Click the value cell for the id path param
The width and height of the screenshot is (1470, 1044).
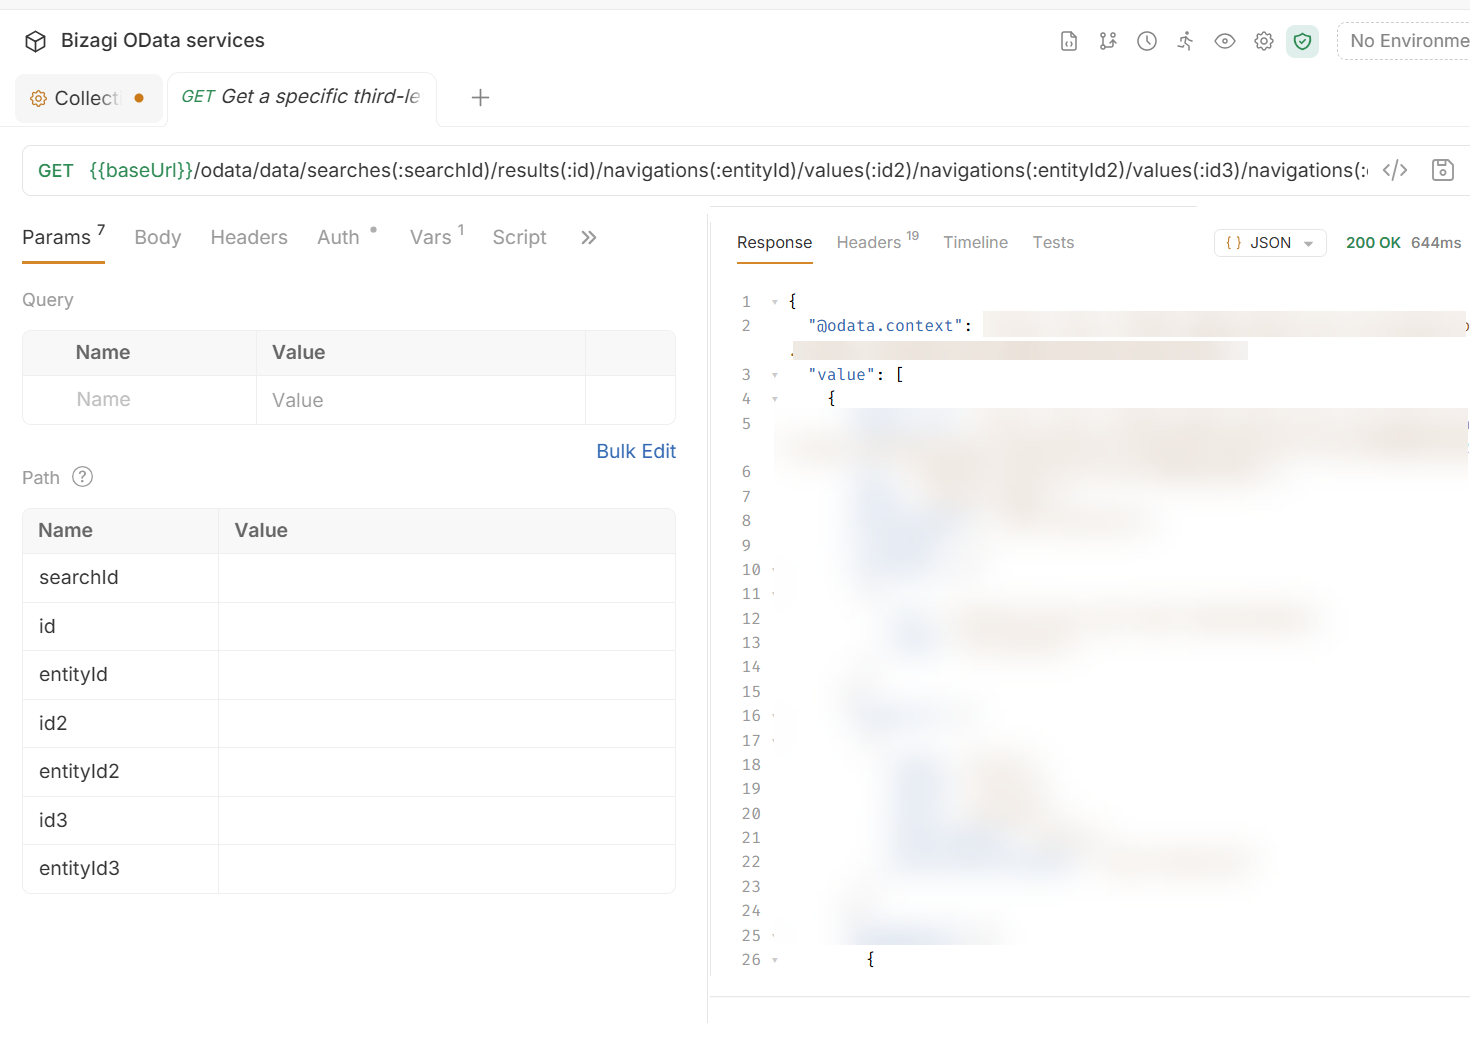pos(447,627)
